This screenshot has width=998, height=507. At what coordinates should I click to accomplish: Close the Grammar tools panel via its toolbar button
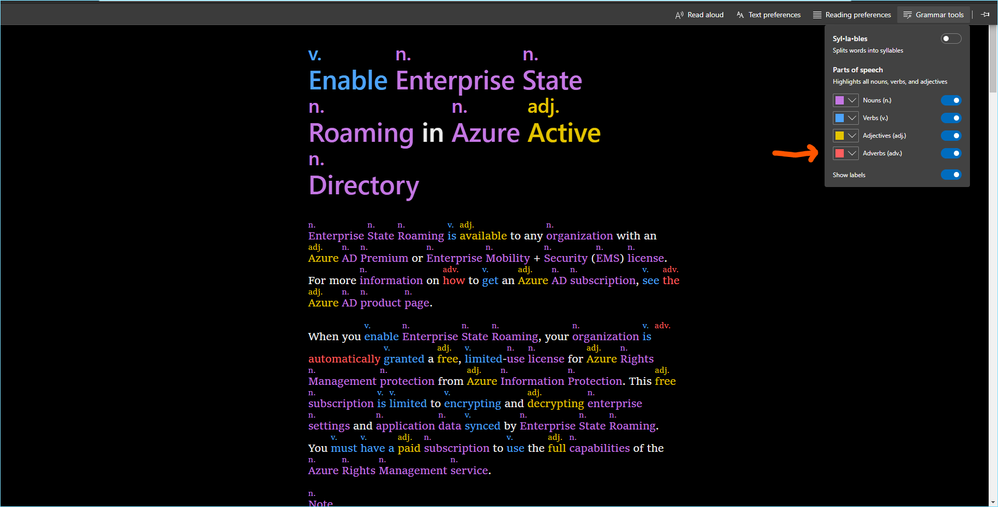click(933, 15)
